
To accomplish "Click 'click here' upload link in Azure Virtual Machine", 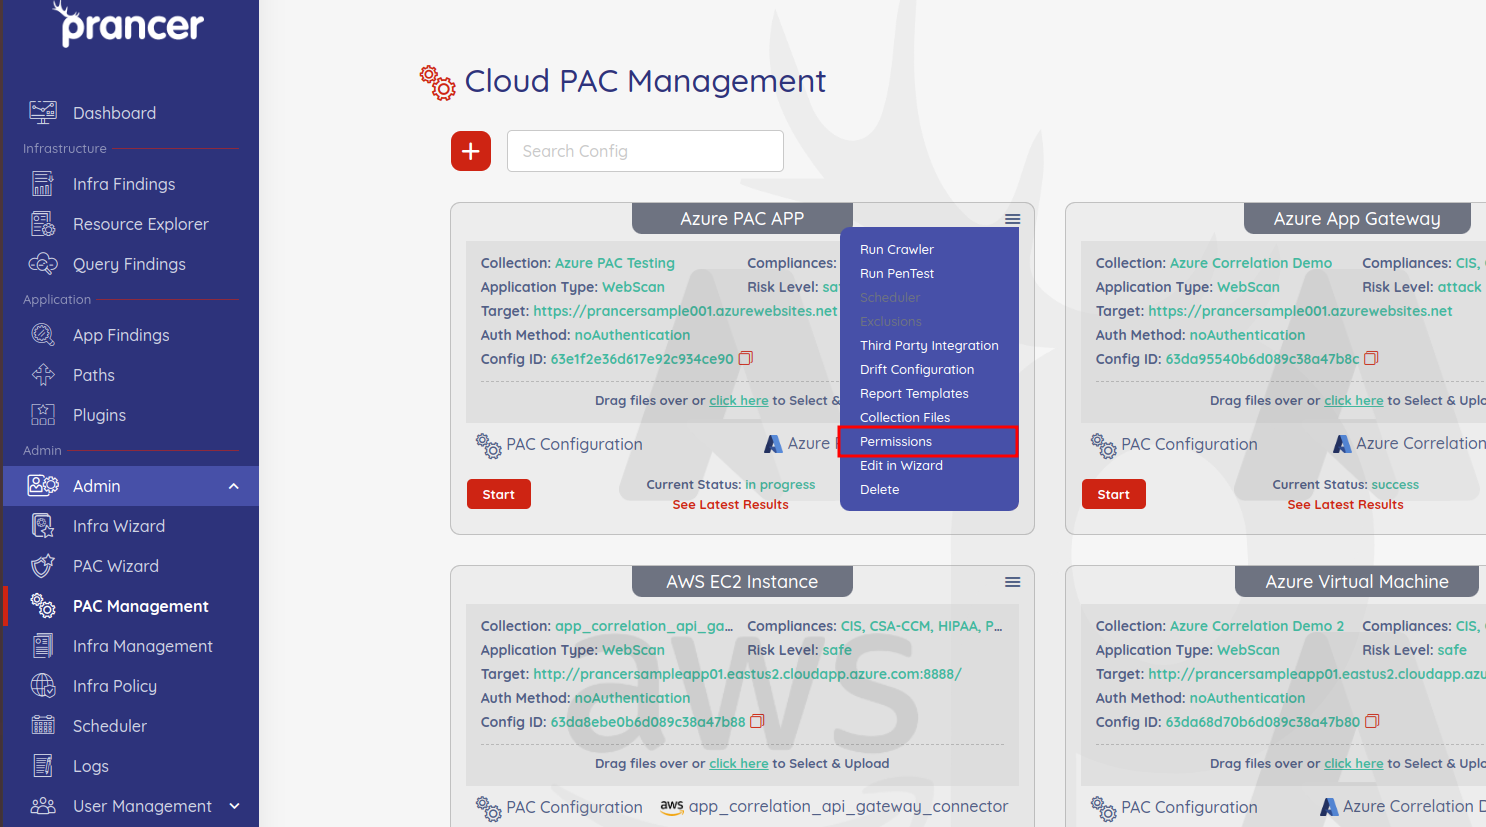I will (1354, 763).
